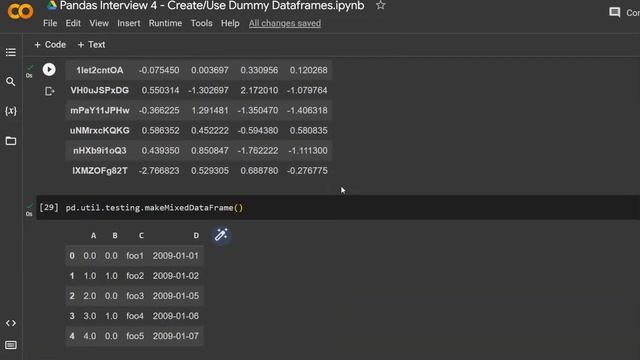
Task: Click the Colab logo
Action: [20, 11]
